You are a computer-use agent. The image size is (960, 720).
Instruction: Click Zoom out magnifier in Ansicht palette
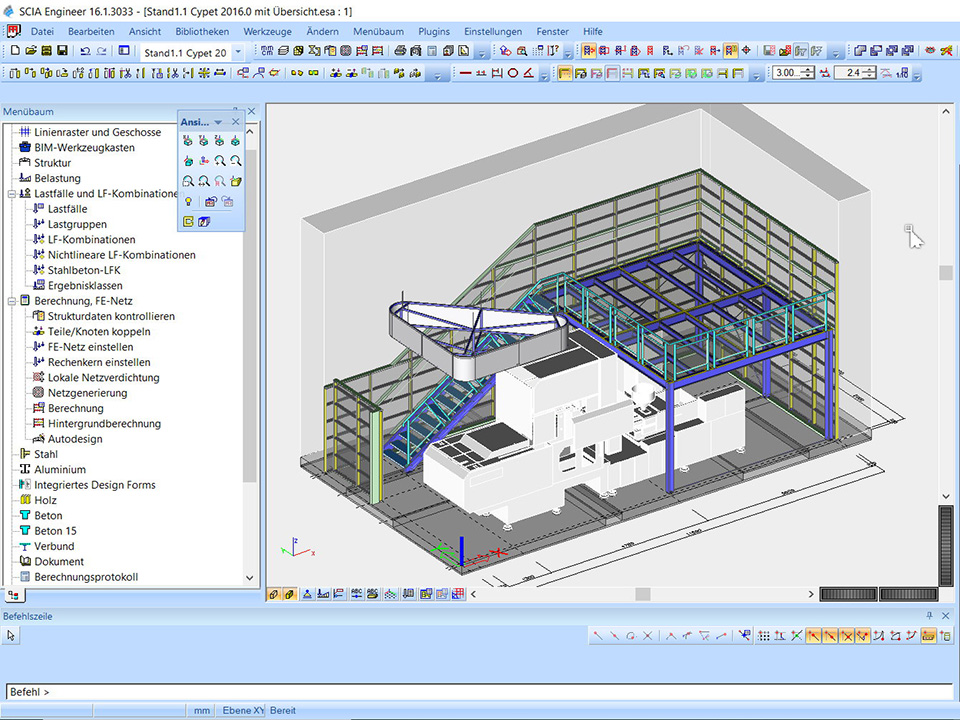(x=236, y=161)
